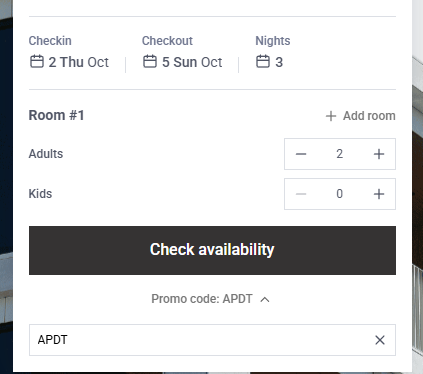Click the Checkout calendar icon
423x374 pixels.
[150, 61]
